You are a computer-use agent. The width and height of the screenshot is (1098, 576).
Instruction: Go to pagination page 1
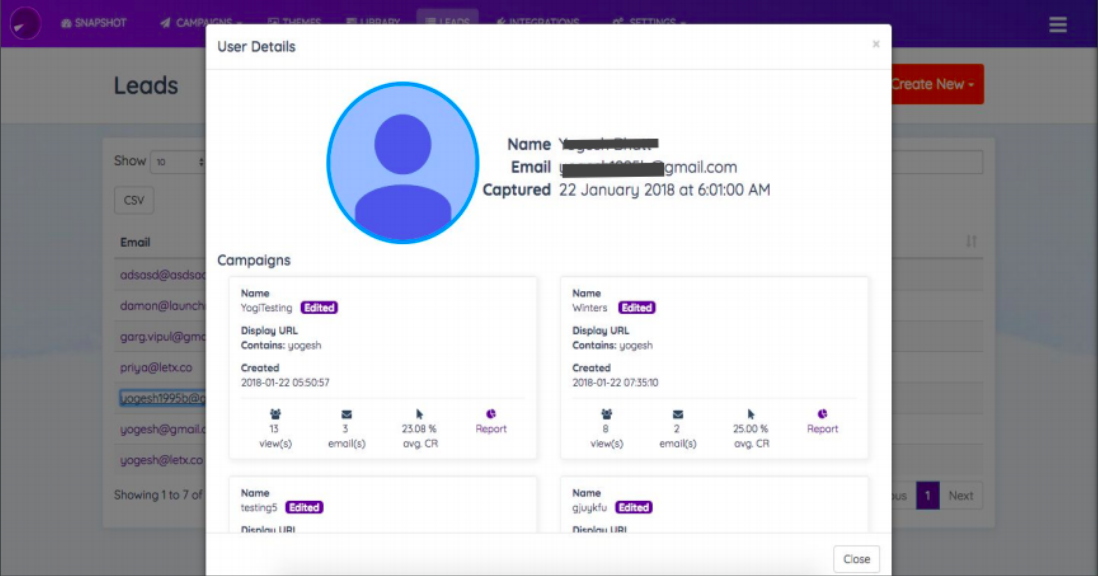coord(927,496)
